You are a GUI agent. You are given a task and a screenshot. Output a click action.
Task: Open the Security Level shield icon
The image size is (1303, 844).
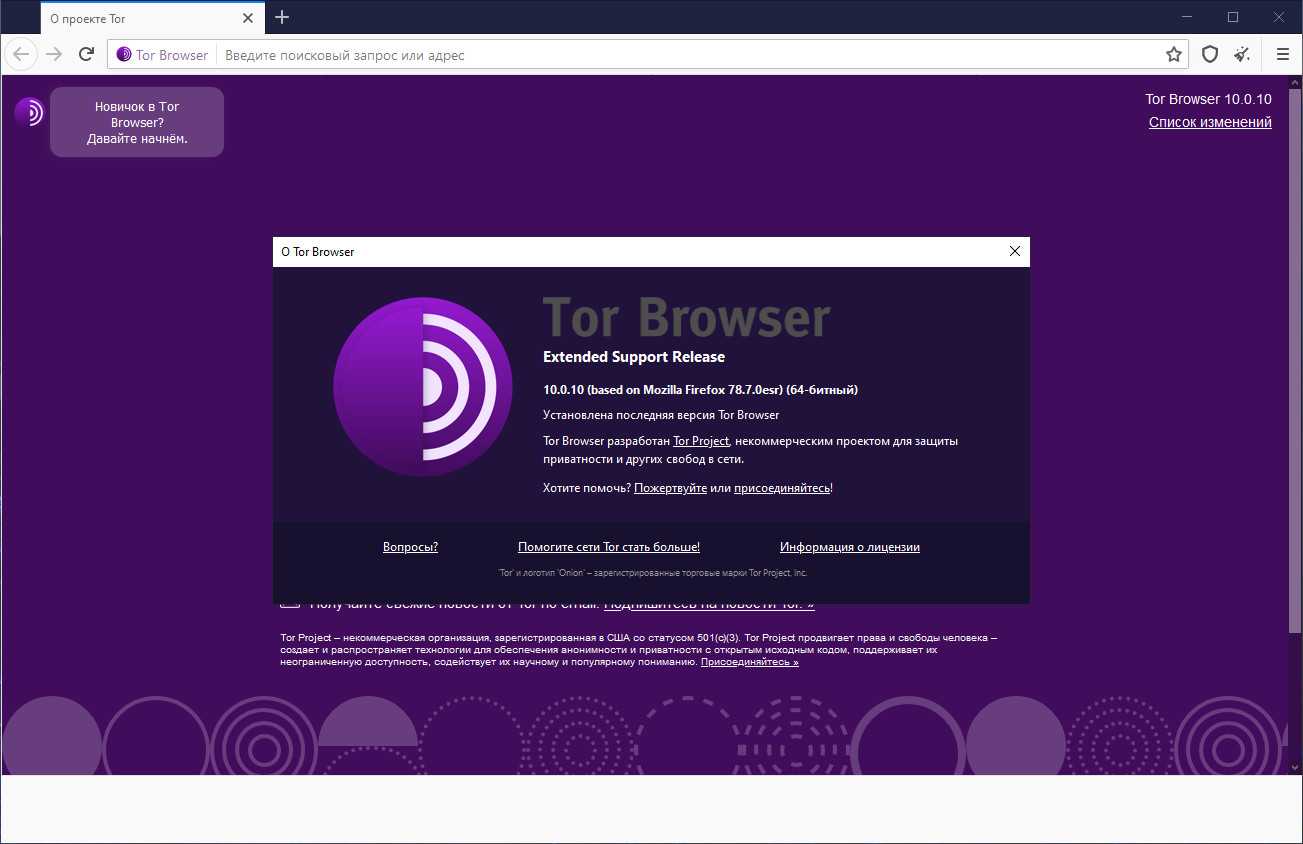pos(1210,55)
